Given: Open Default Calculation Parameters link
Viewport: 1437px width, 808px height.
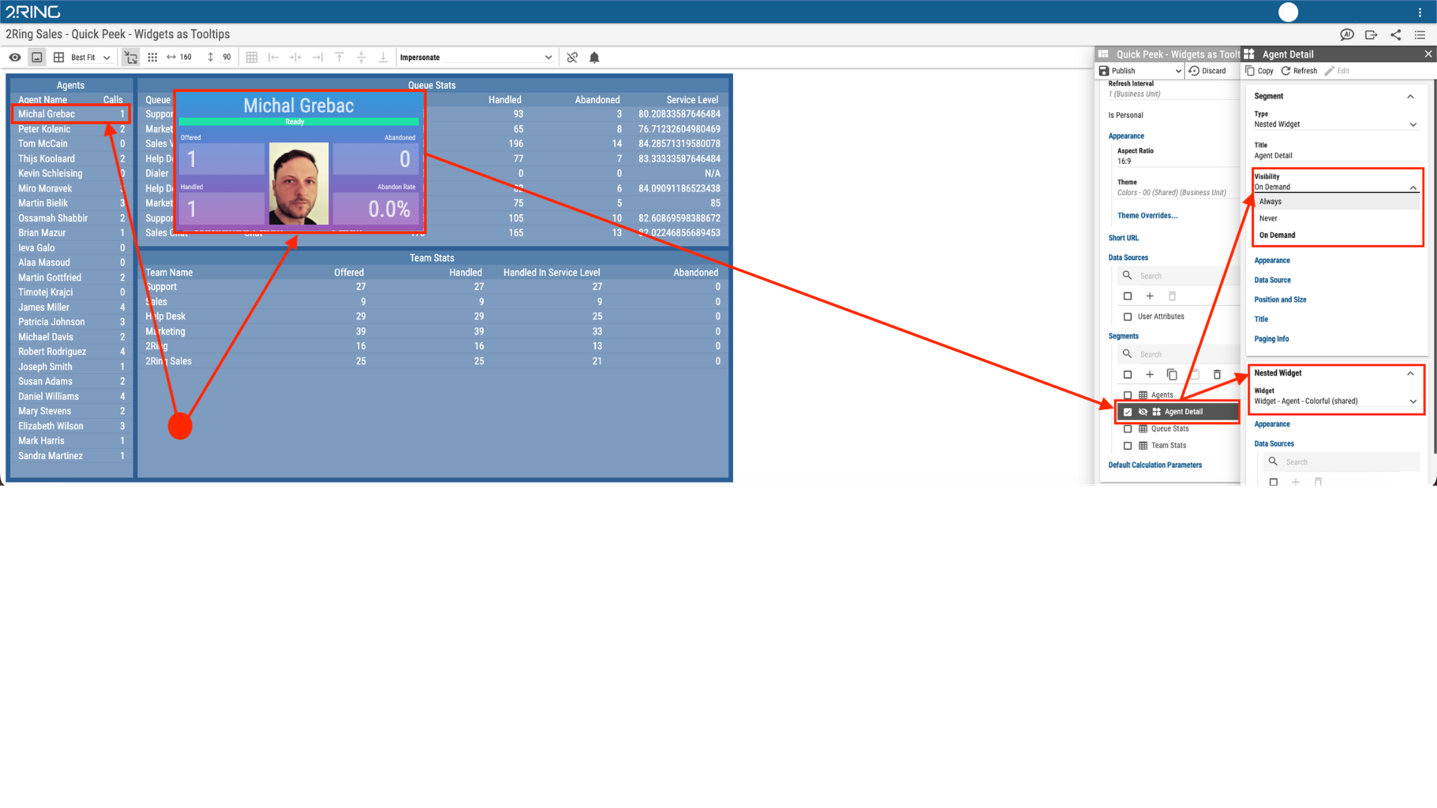Looking at the screenshot, I should (1155, 465).
